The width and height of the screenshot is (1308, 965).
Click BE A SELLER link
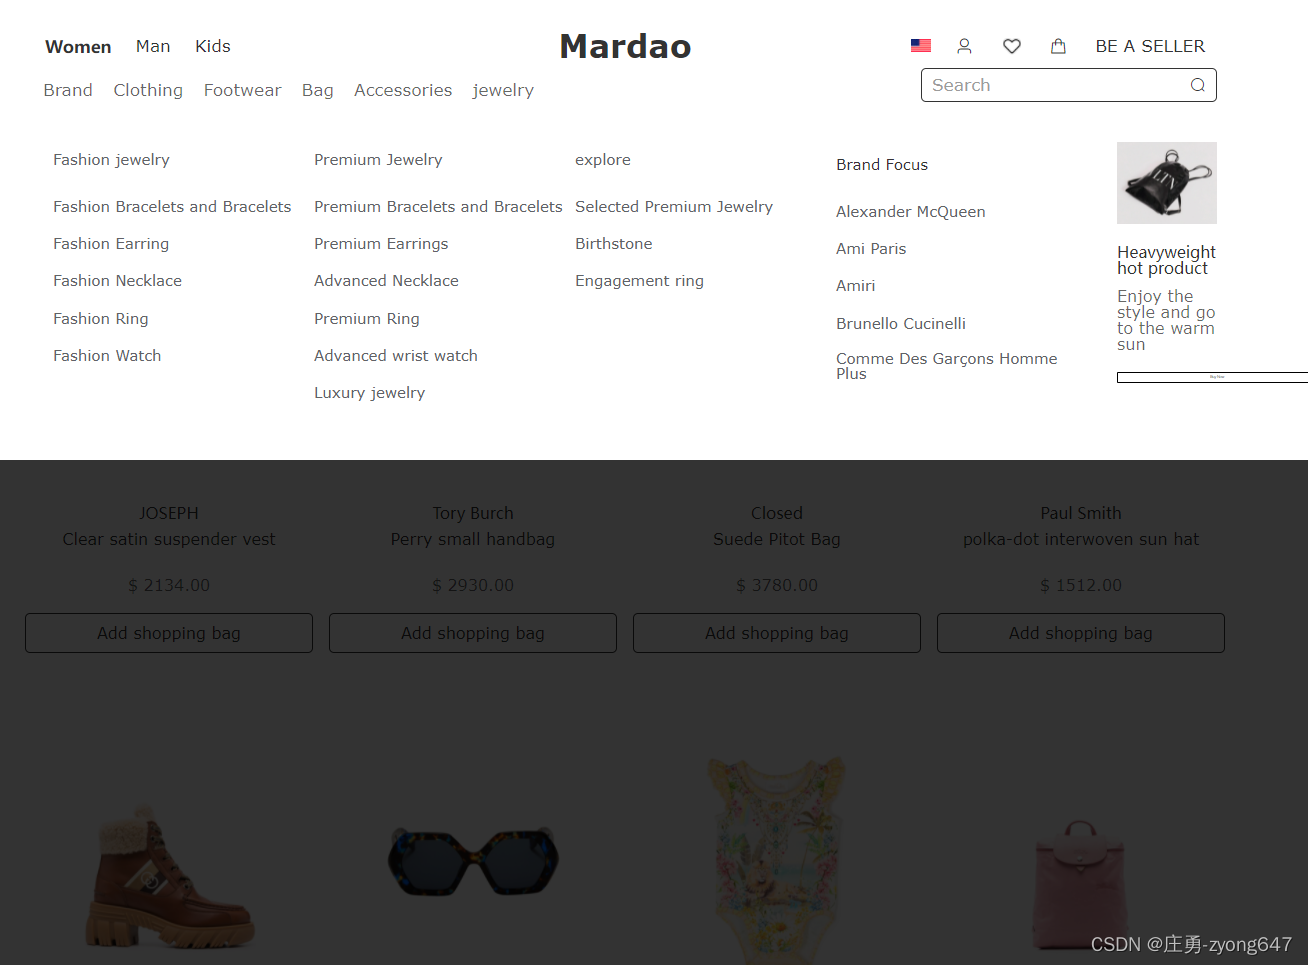pyautogui.click(x=1150, y=46)
